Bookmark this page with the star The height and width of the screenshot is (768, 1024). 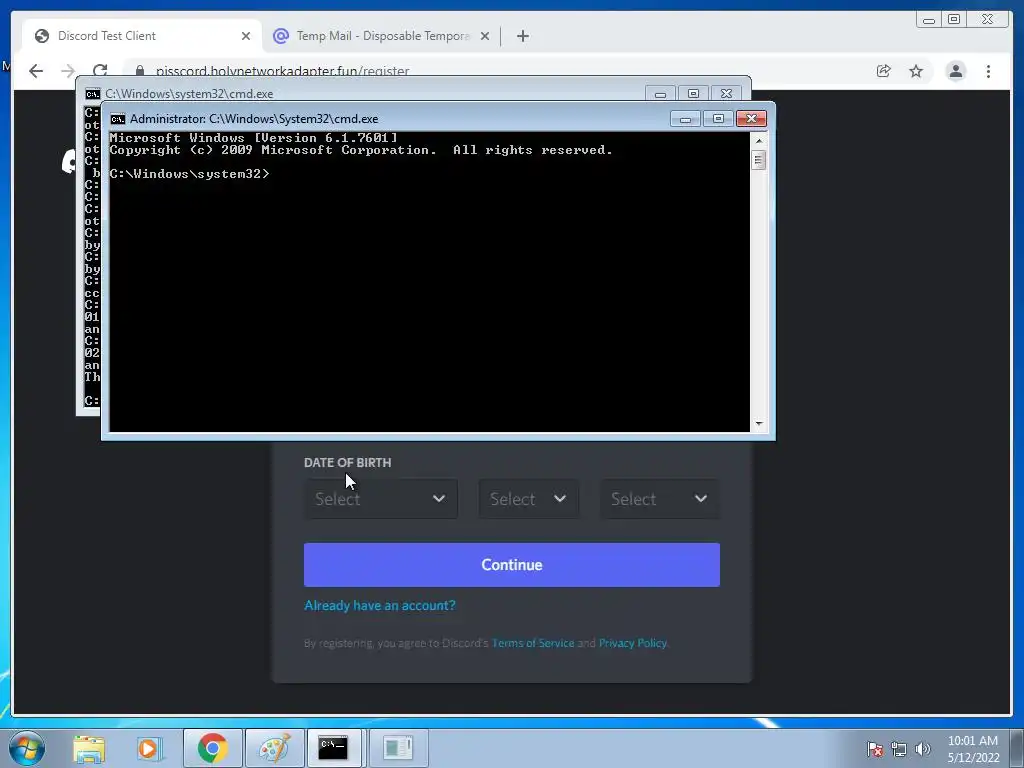click(x=916, y=71)
